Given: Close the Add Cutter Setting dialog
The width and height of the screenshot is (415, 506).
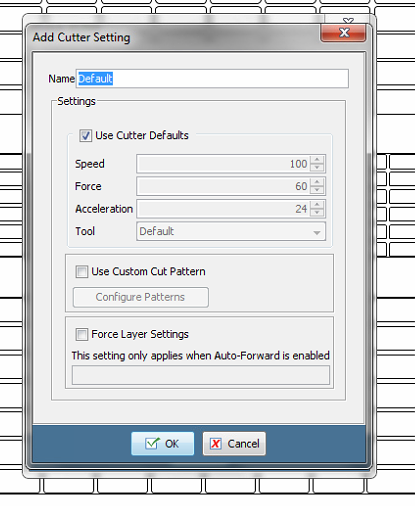Looking at the screenshot, I should (343, 33).
